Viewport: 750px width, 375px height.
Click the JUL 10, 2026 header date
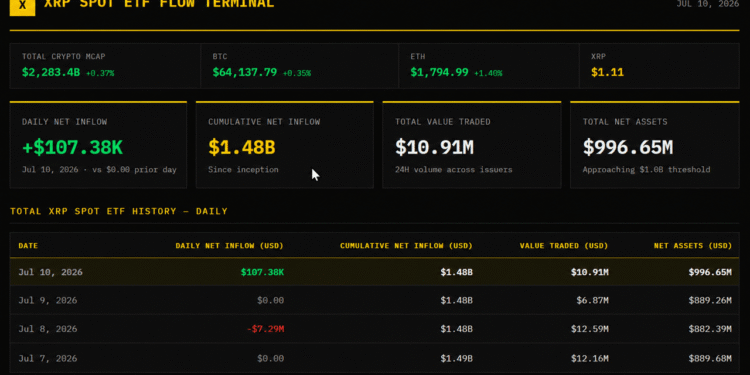[x=708, y=4]
